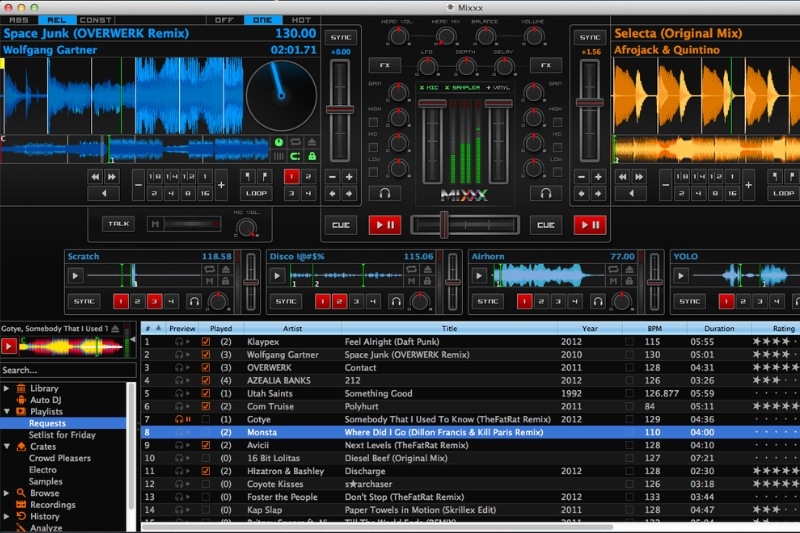
Task: Play the Scratch sampler
Action: click(75, 276)
